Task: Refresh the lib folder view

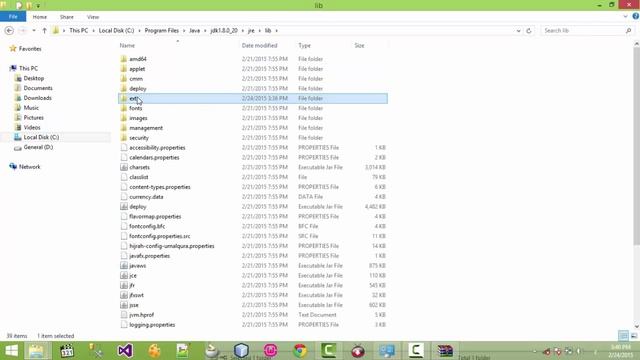Action: (x=529, y=31)
